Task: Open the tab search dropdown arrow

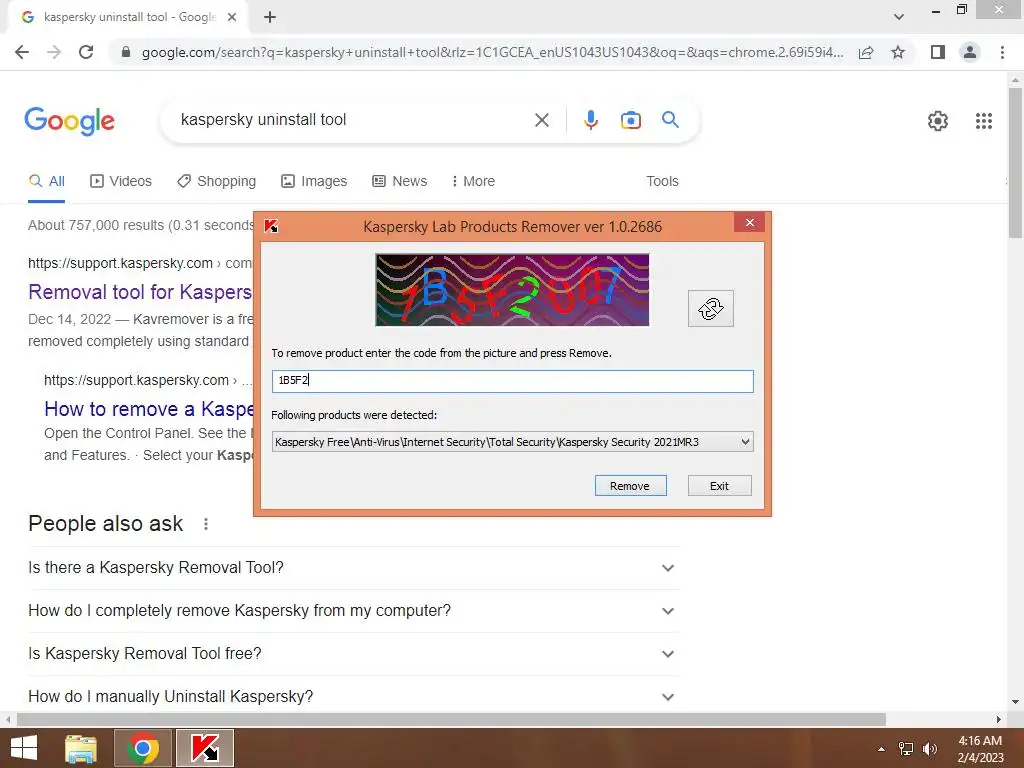Action: [x=899, y=17]
